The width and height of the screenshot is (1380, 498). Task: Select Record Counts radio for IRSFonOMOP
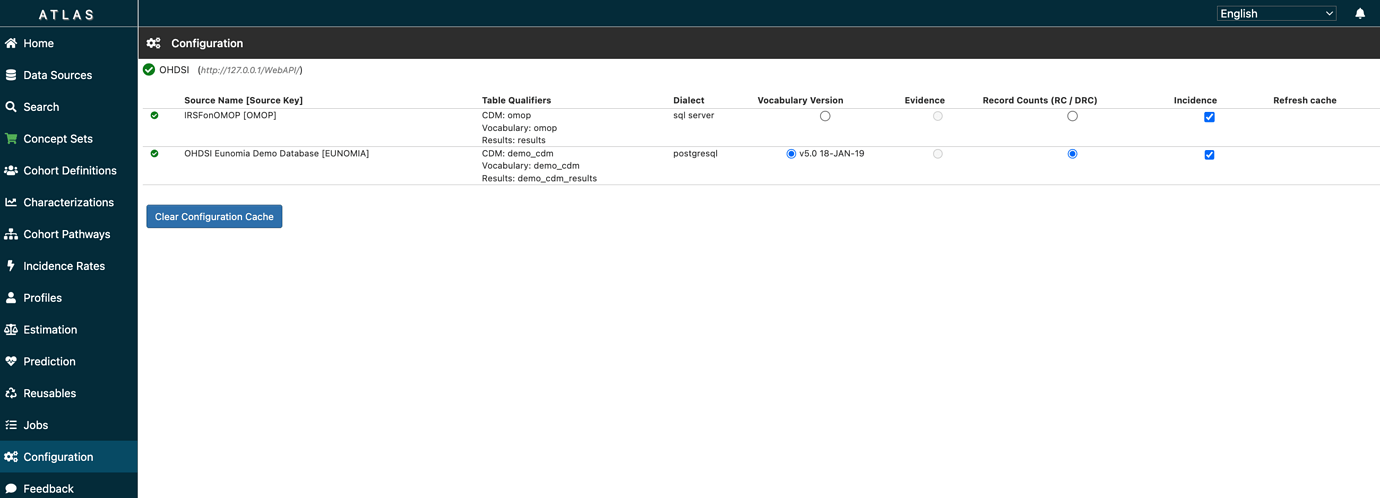click(1072, 116)
